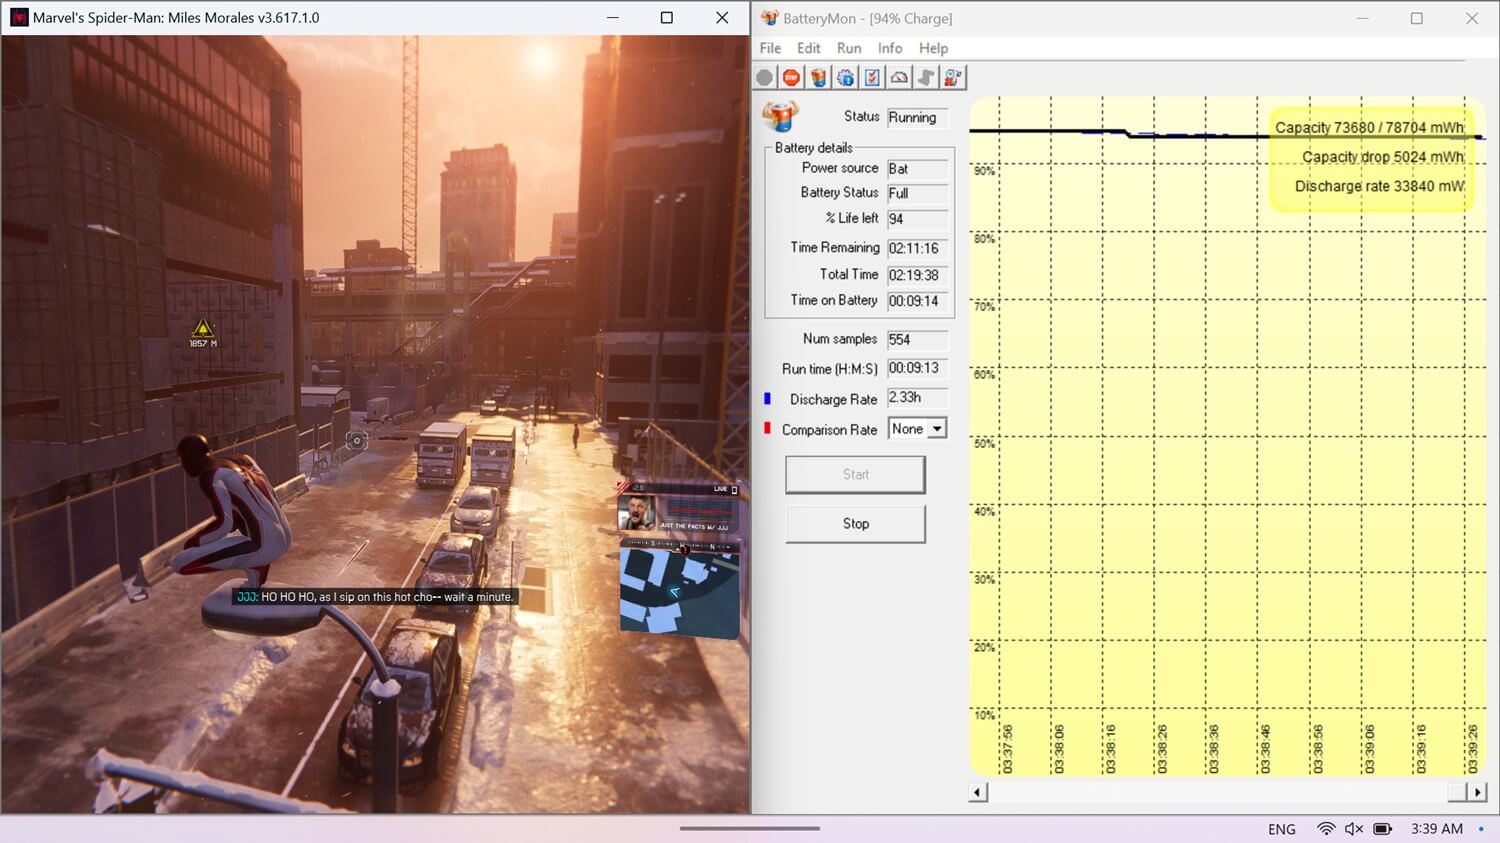Click the Wi-Fi icon in system tray
This screenshot has height=843, width=1500.
click(x=1326, y=829)
